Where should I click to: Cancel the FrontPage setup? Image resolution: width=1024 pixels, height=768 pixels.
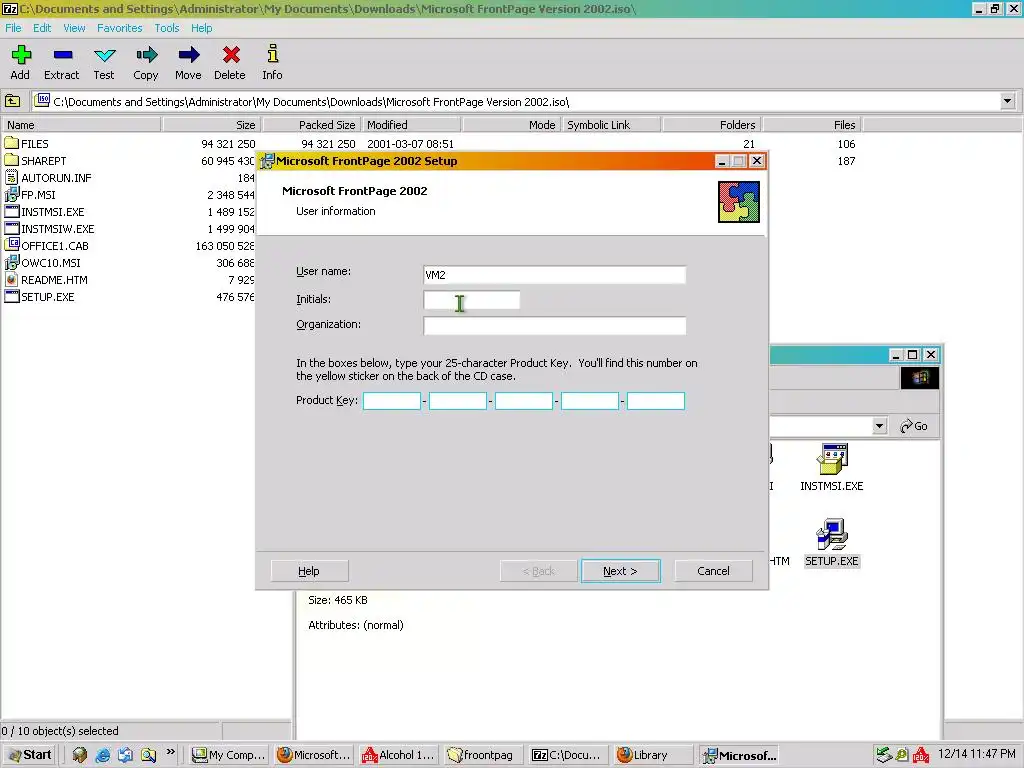pos(713,571)
